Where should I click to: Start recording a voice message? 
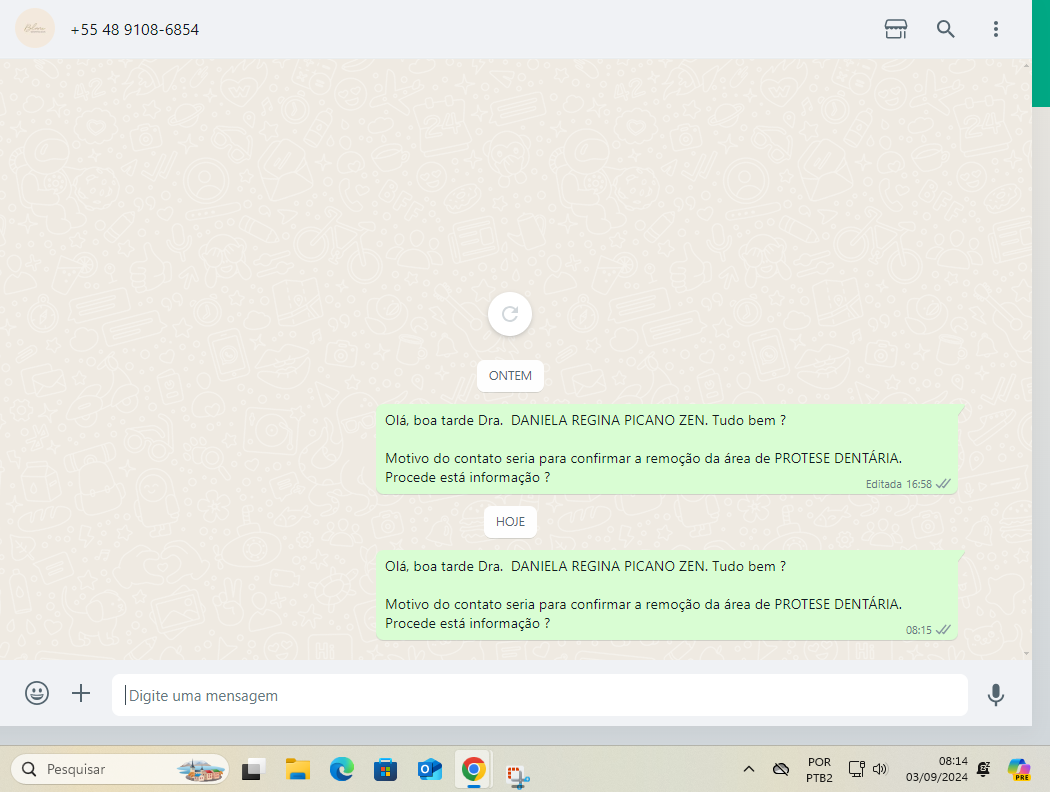point(995,694)
